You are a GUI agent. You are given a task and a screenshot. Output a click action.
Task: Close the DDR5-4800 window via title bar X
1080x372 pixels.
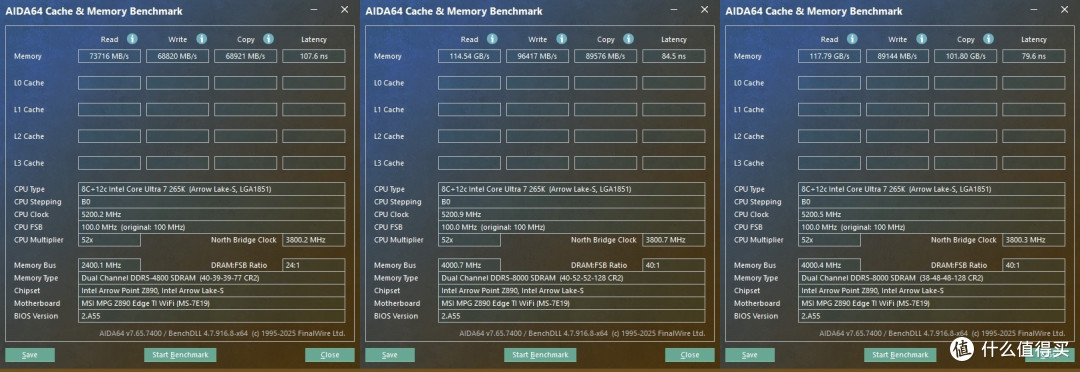tap(344, 10)
